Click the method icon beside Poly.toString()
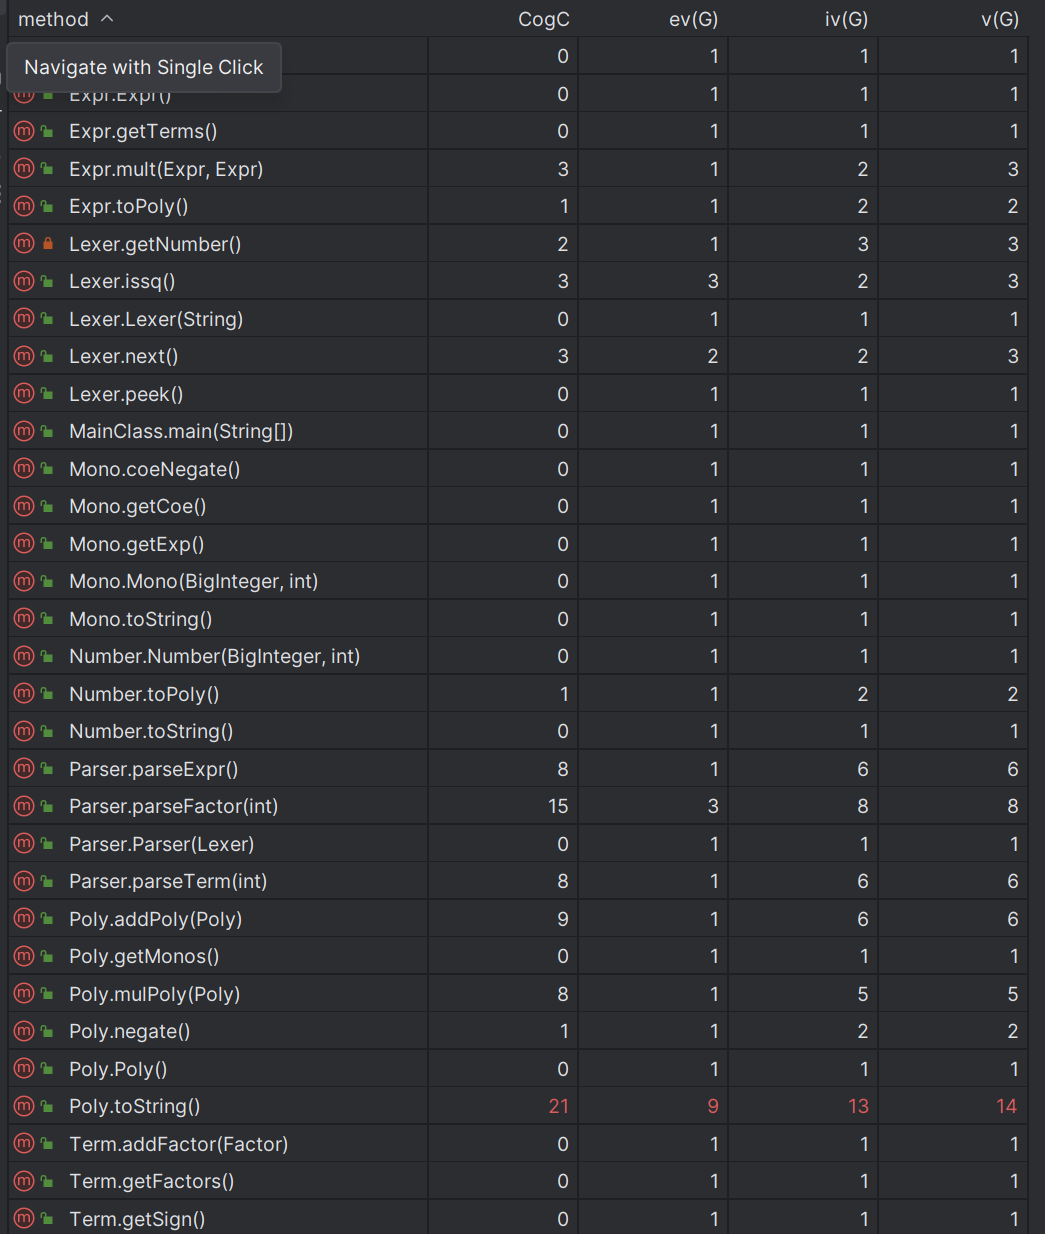1045x1234 pixels. coord(24,1106)
